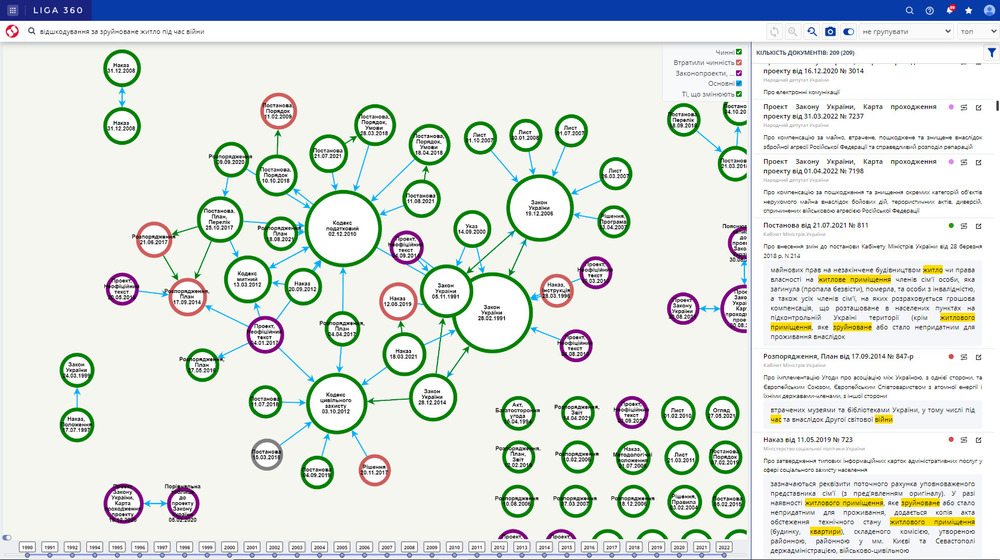The height and width of the screenshot is (560, 1000).
Task: Select the 'Закон України 19.12.2006' node
Action: 540,208
